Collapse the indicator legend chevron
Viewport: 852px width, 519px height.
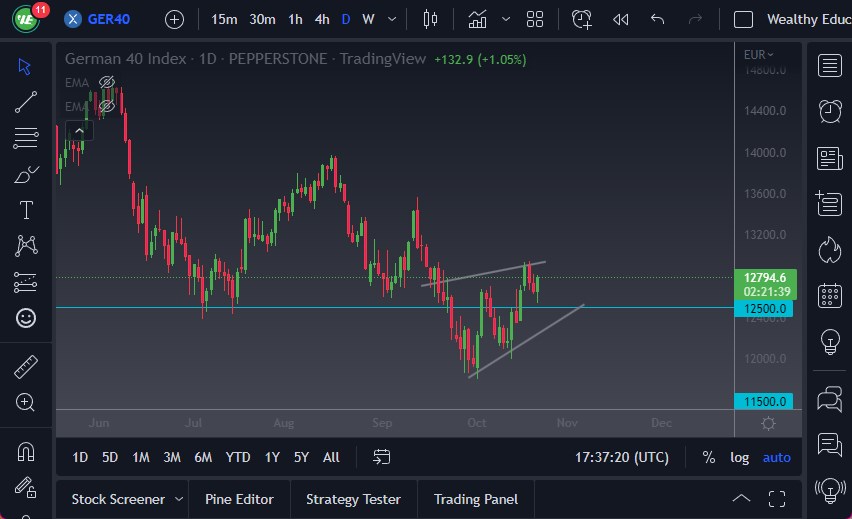(x=79, y=130)
